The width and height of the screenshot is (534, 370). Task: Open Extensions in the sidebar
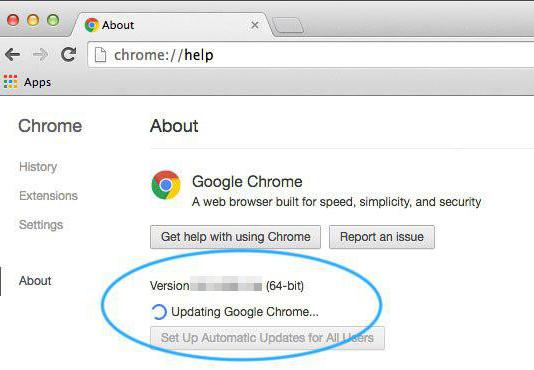coord(48,196)
